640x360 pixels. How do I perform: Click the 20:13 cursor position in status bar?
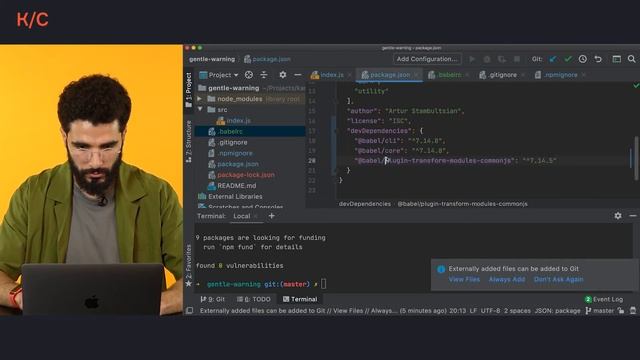coord(458,311)
